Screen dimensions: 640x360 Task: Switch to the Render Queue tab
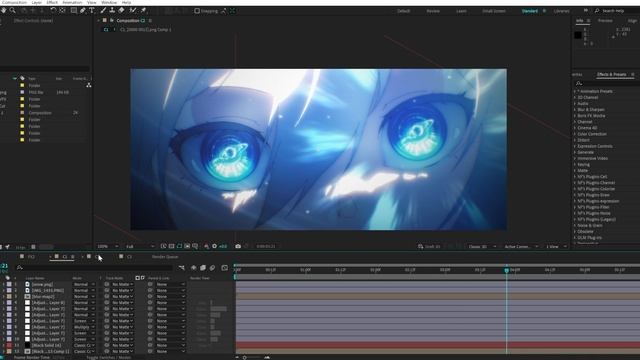click(165, 257)
